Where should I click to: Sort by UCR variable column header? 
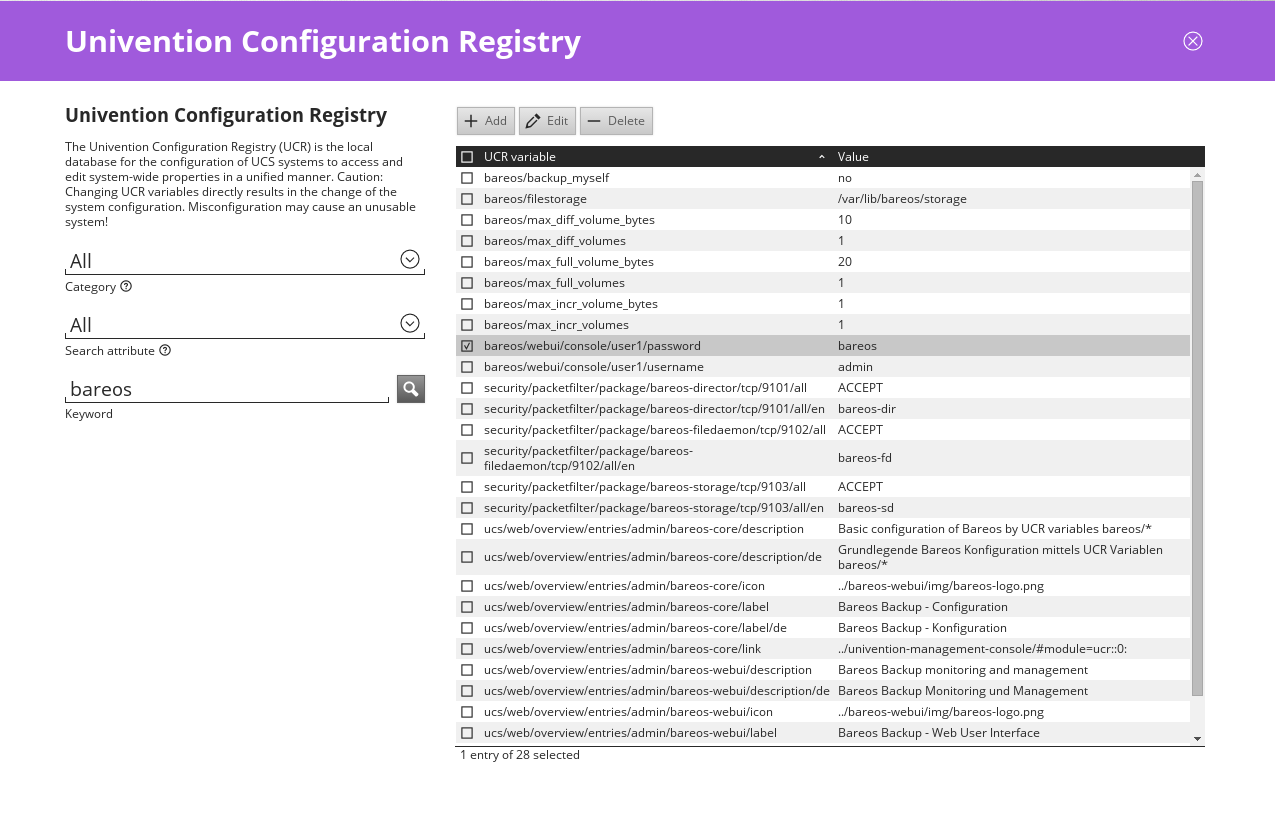point(655,157)
